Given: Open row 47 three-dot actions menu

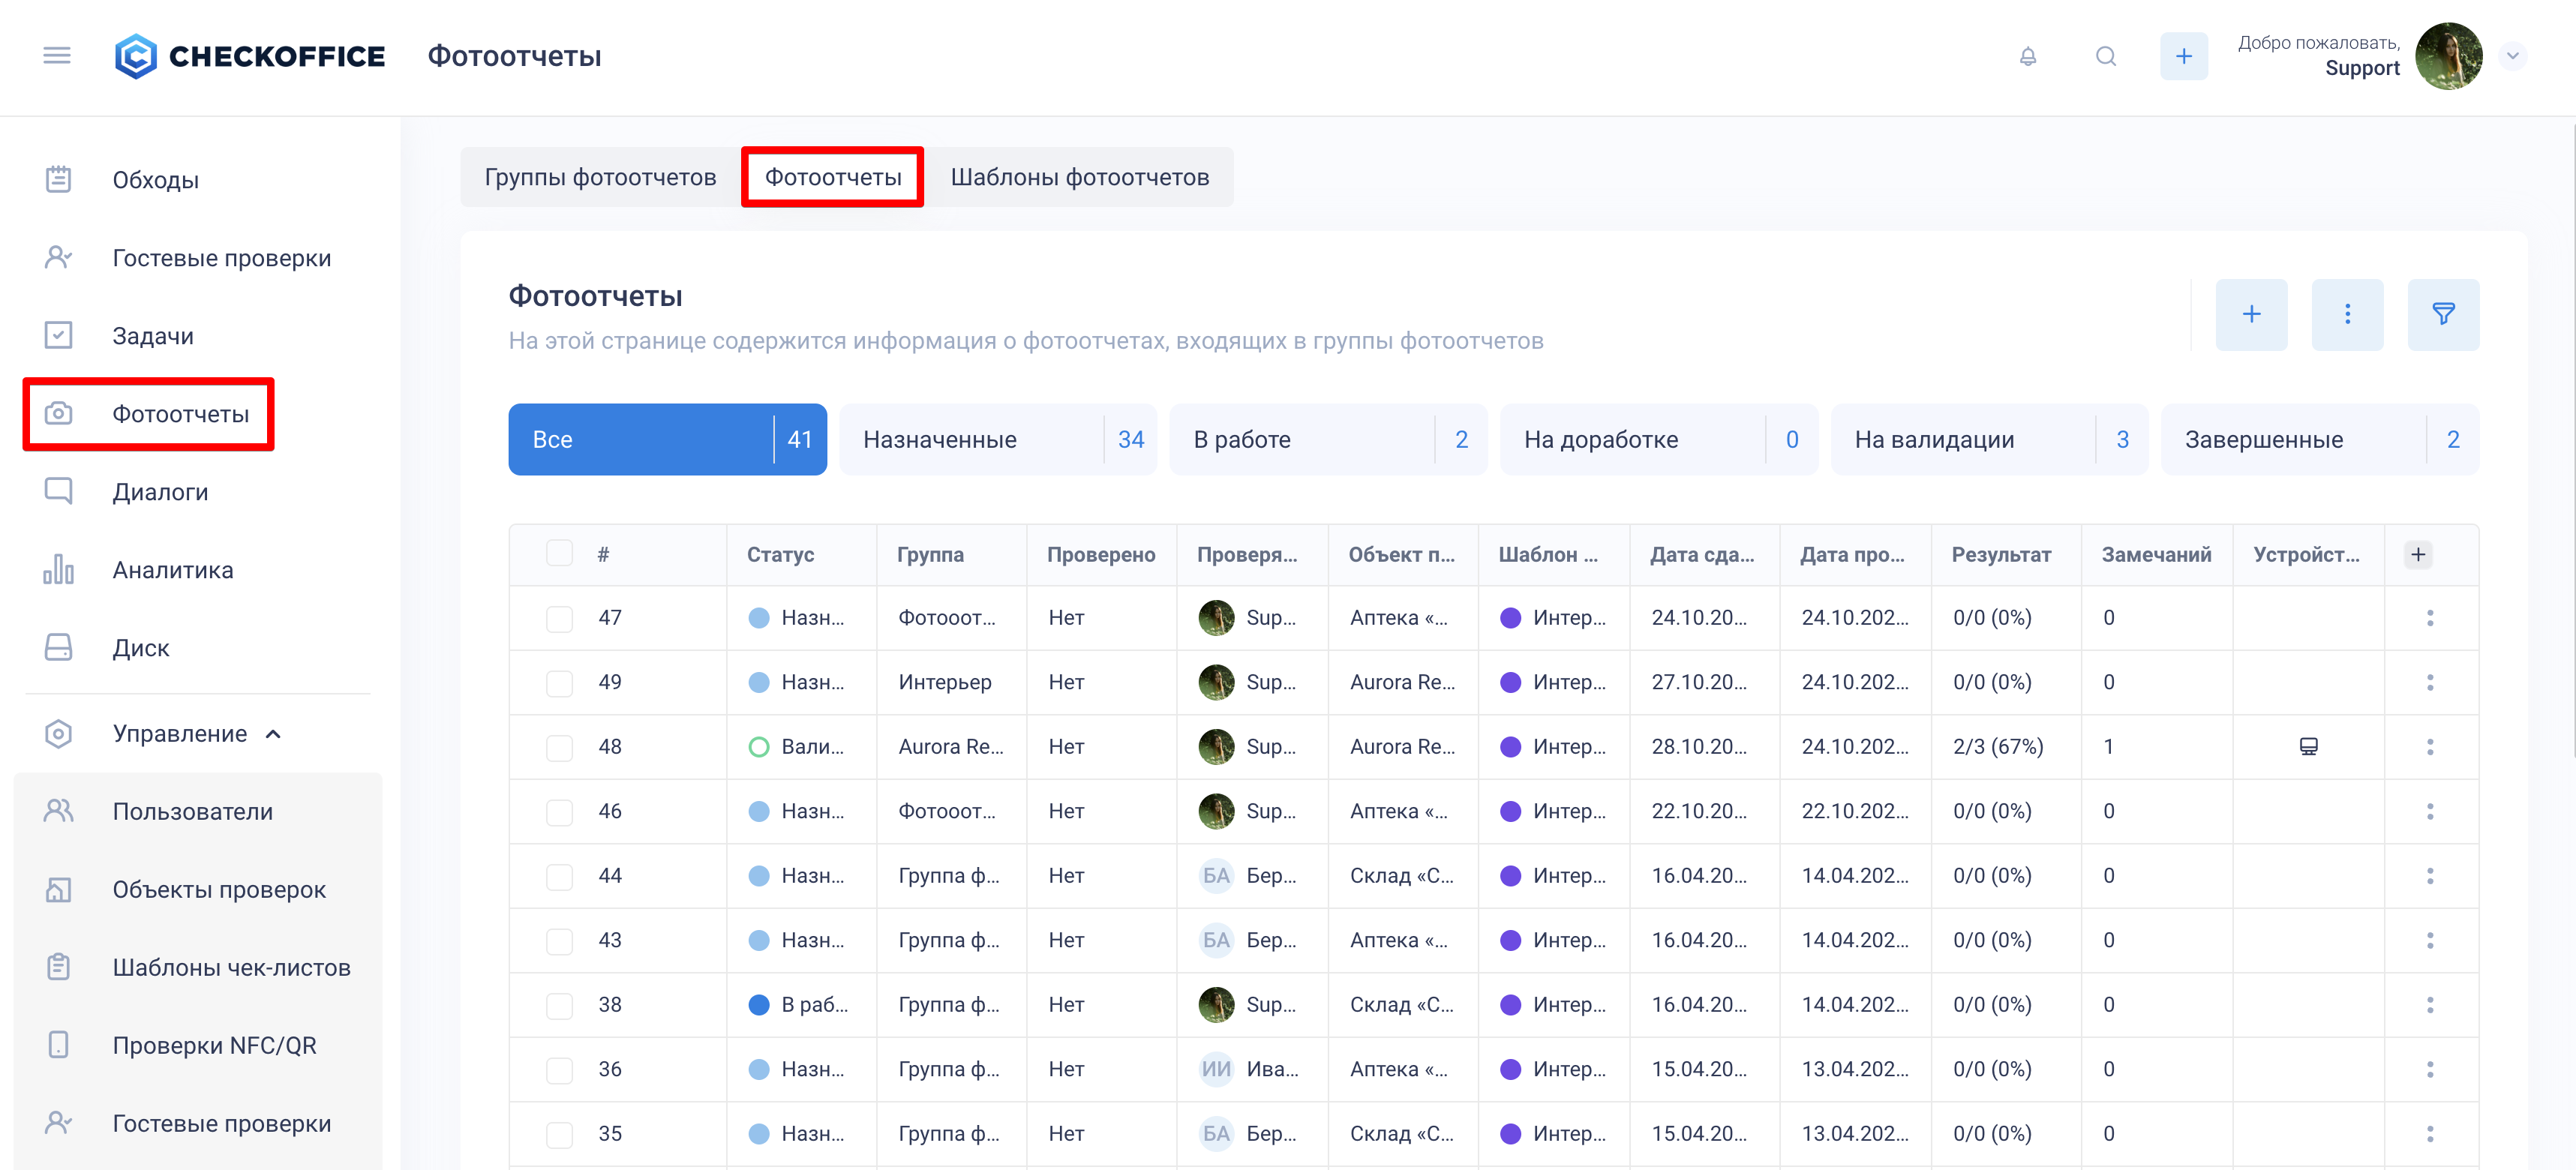Looking at the screenshot, I should click(x=2429, y=618).
